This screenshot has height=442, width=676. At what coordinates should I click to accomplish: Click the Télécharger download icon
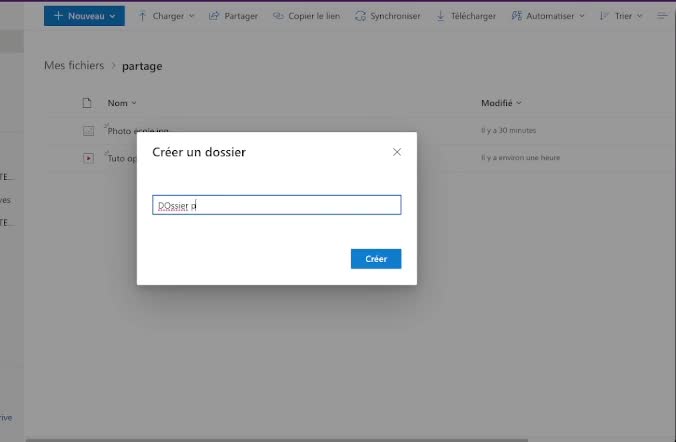(441, 16)
